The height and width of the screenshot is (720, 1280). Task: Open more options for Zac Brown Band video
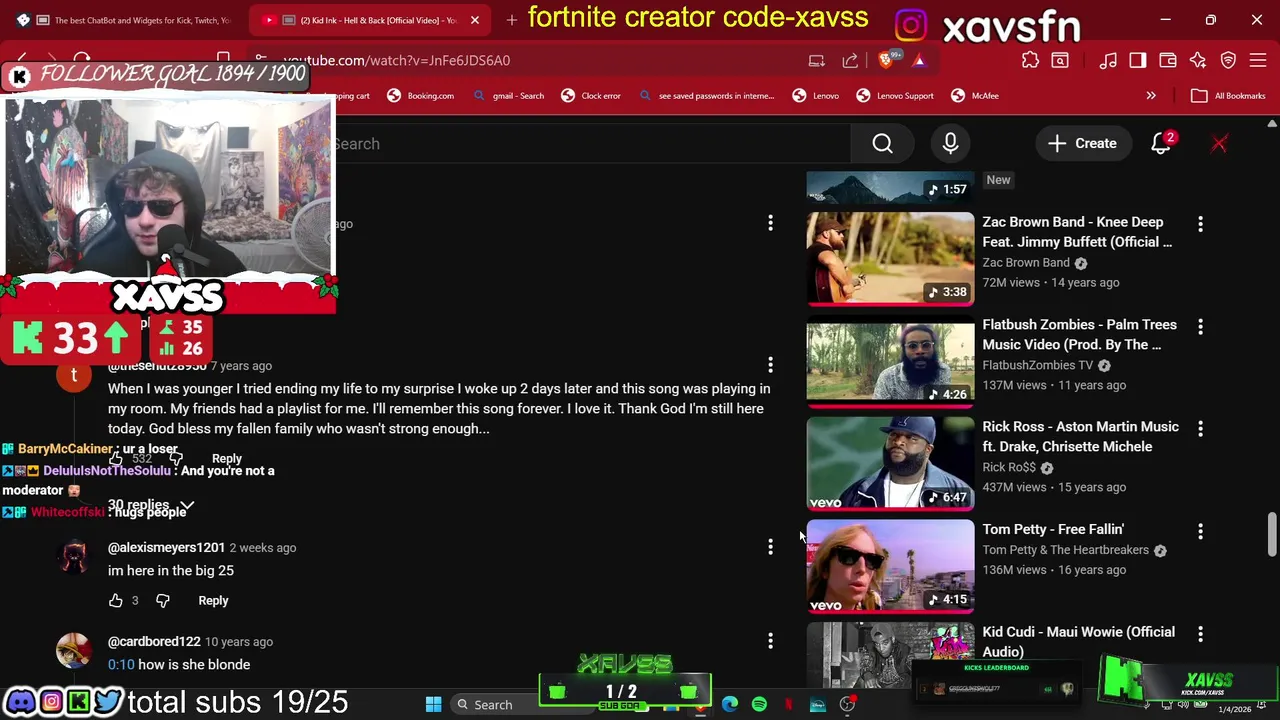(1200, 223)
